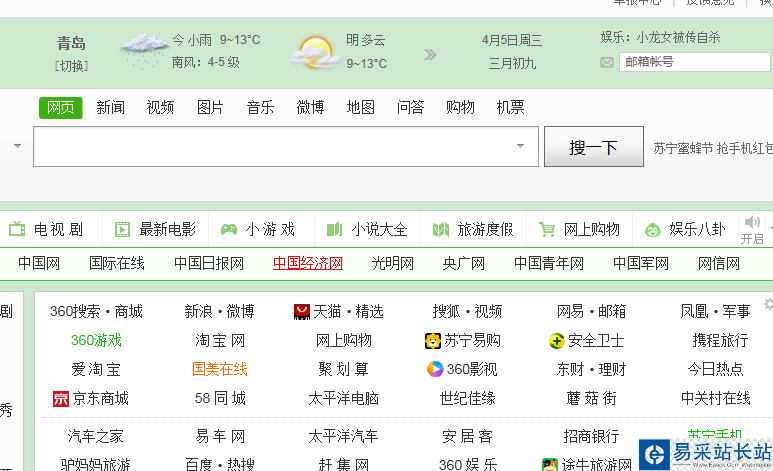Open the 中国青年网 link
This screenshot has width=773, height=471.
549,263
